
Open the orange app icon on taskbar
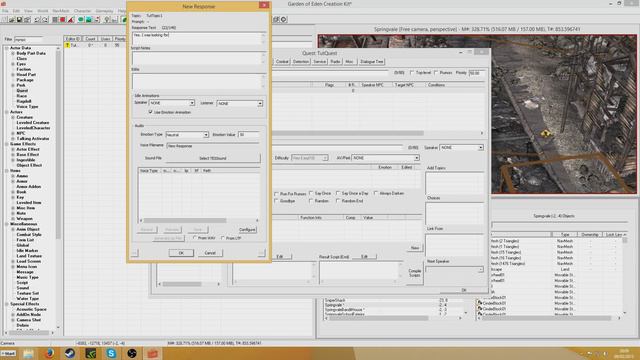[x=153, y=353]
